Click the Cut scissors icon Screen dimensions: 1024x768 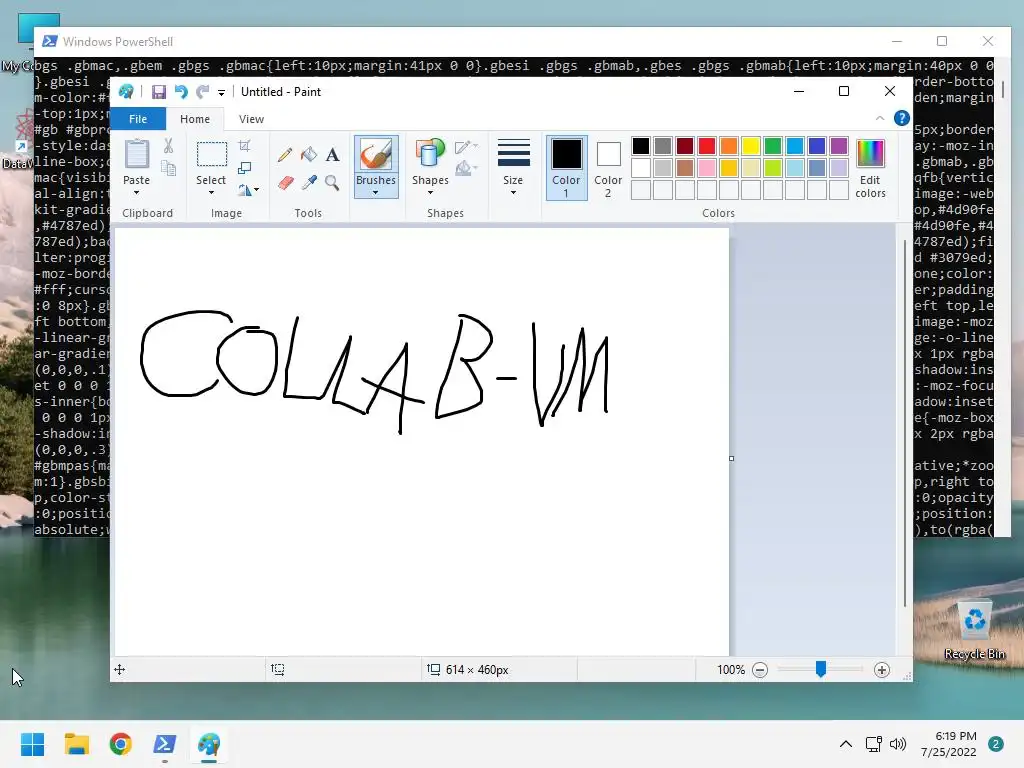coord(168,146)
